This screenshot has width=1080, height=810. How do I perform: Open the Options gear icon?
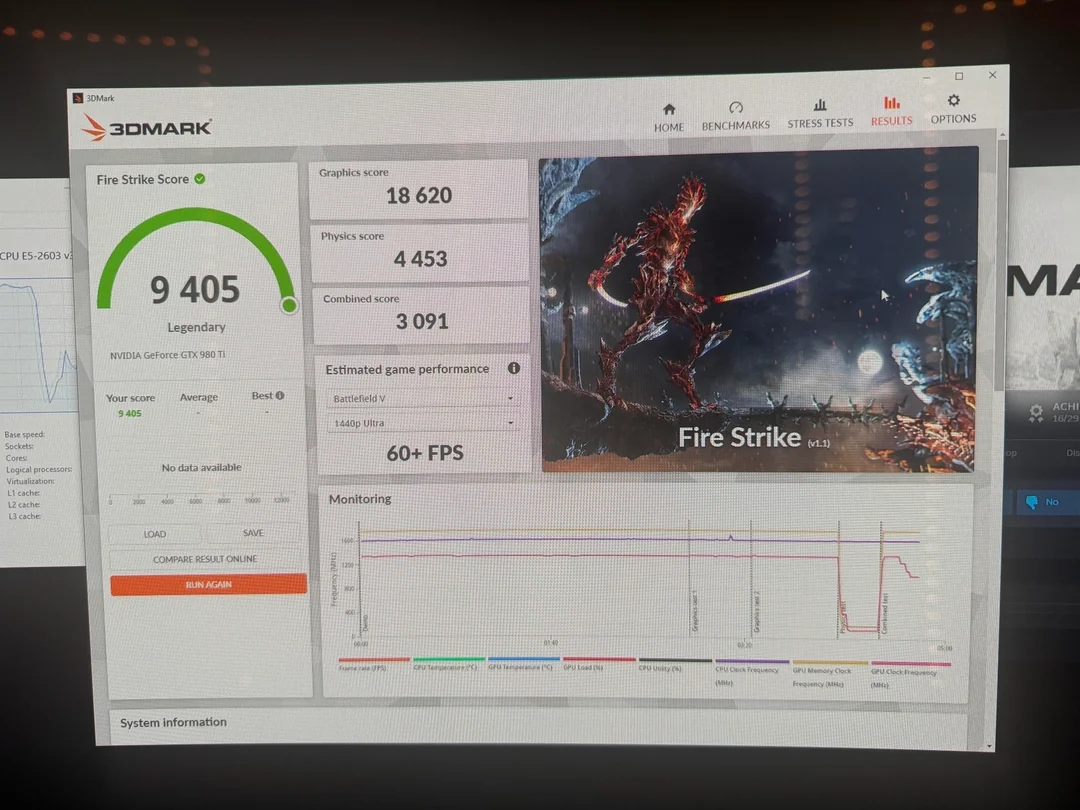[x=953, y=101]
